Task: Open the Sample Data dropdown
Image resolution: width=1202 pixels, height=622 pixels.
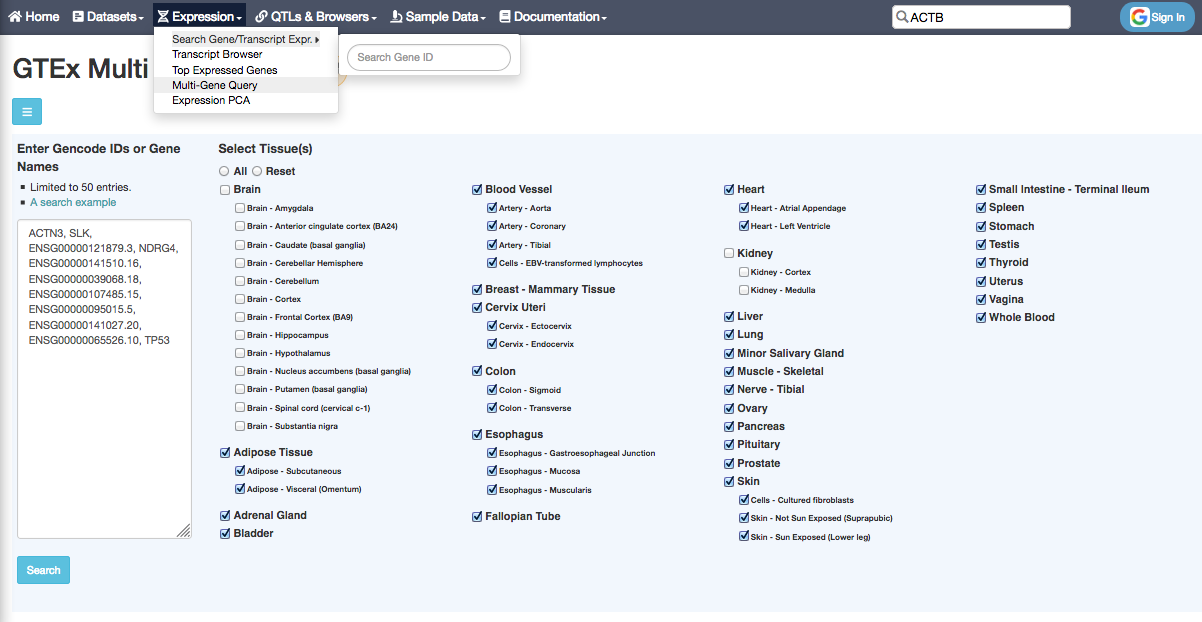Action: coord(437,17)
